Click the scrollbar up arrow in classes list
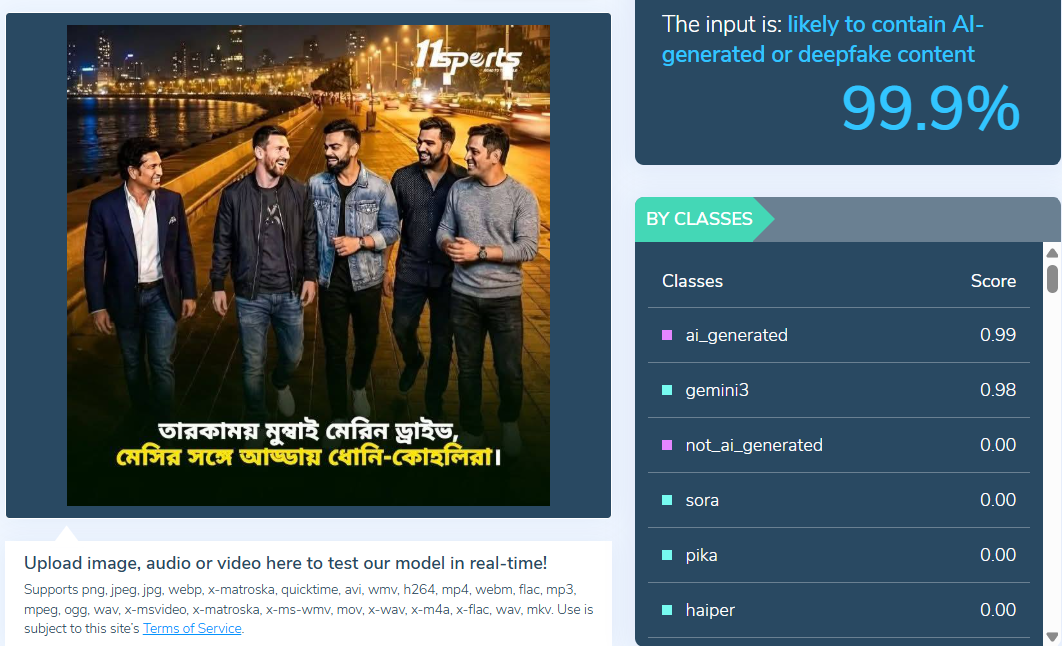The image size is (1062, 646). 1052,253
